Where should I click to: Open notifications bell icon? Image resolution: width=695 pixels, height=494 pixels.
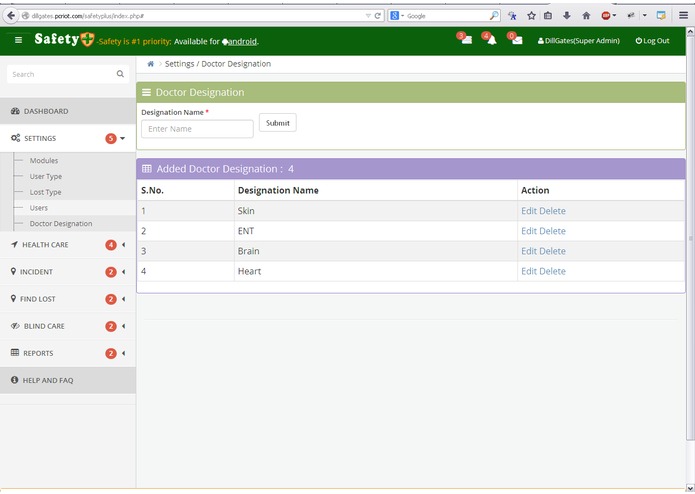click(x=490, y=39)
